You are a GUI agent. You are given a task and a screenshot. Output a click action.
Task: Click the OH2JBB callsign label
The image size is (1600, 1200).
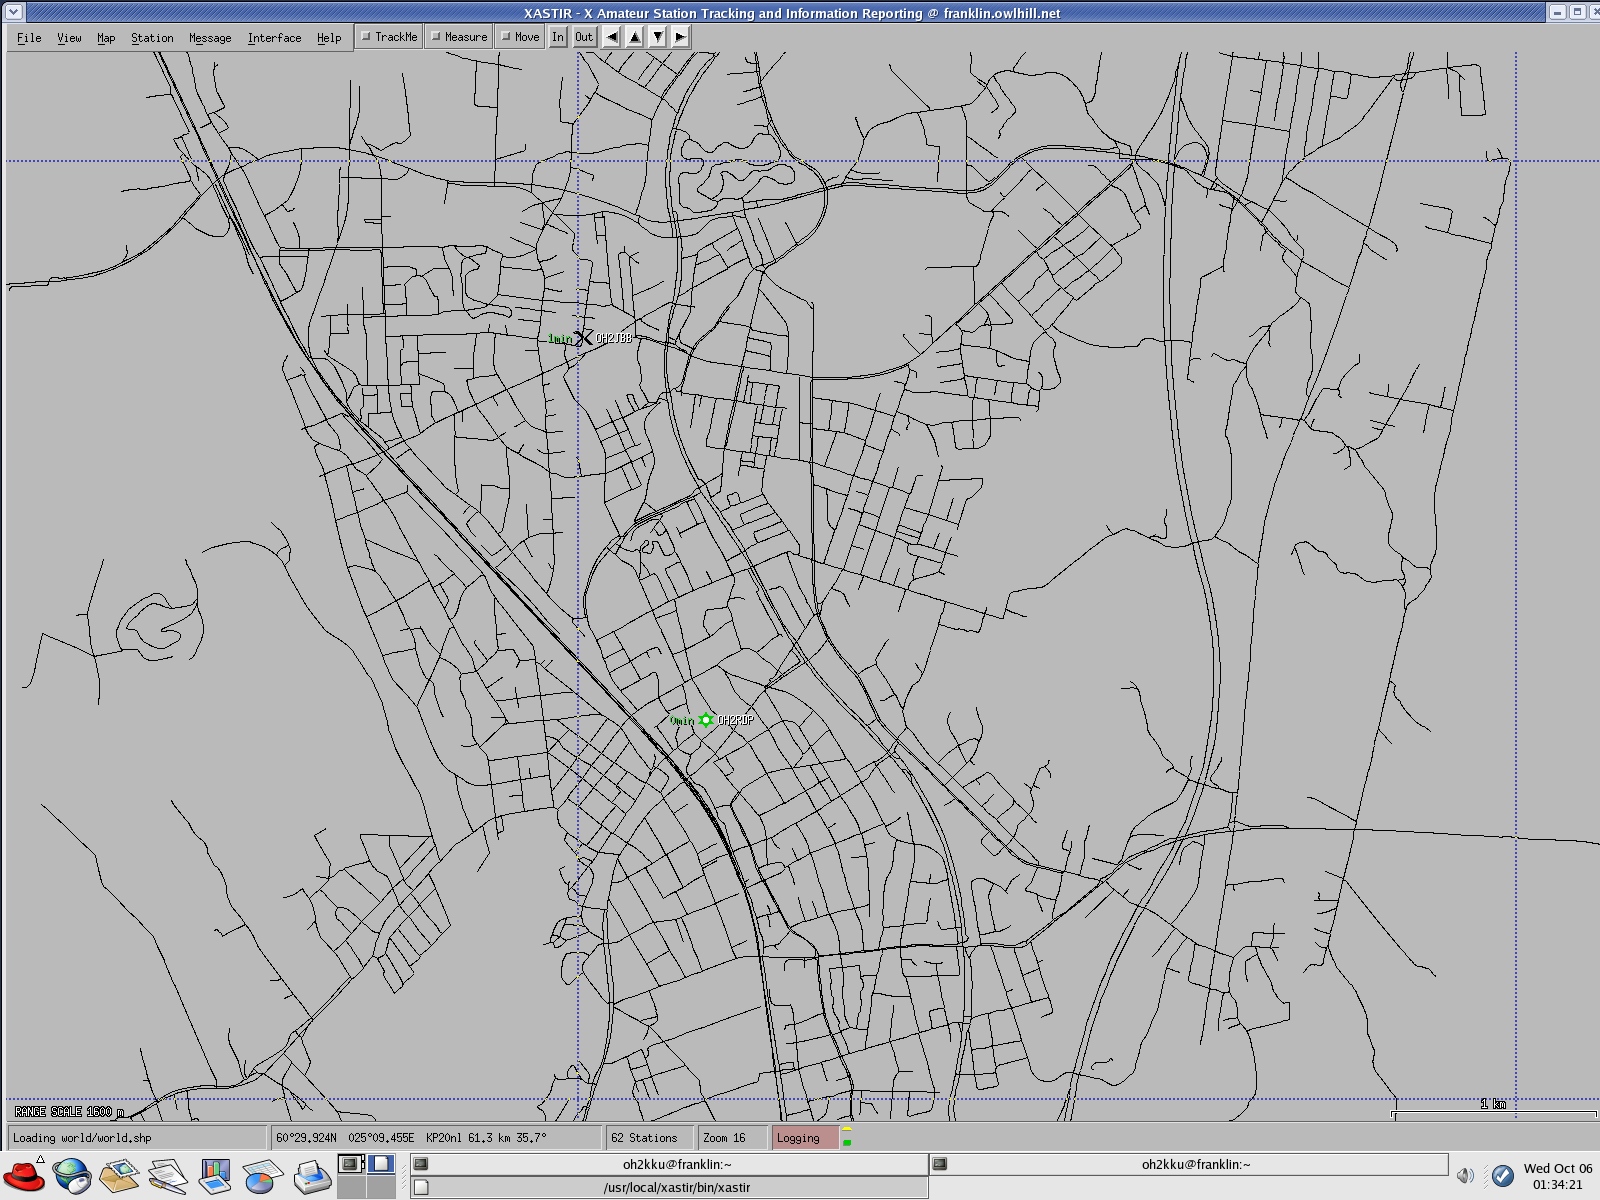(x=614, y=338)
